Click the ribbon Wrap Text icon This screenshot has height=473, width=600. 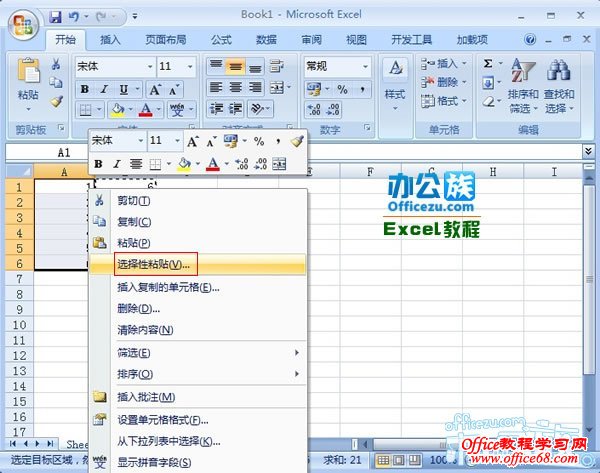click(x=277, y=66)
